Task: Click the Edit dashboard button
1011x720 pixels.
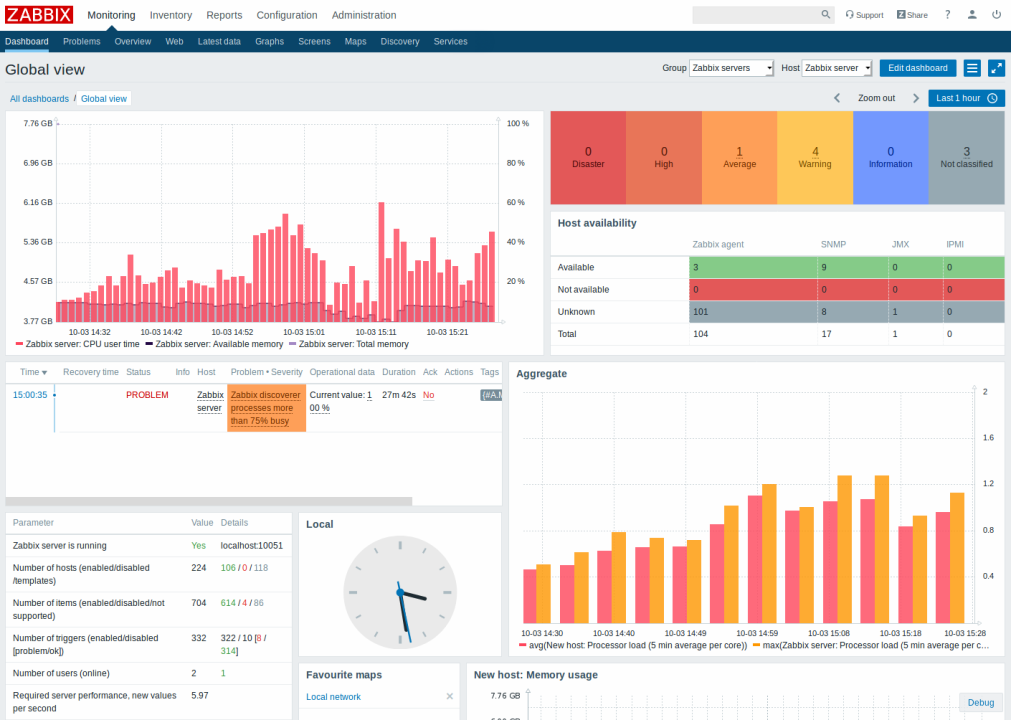Action: (x=917, y=68)
